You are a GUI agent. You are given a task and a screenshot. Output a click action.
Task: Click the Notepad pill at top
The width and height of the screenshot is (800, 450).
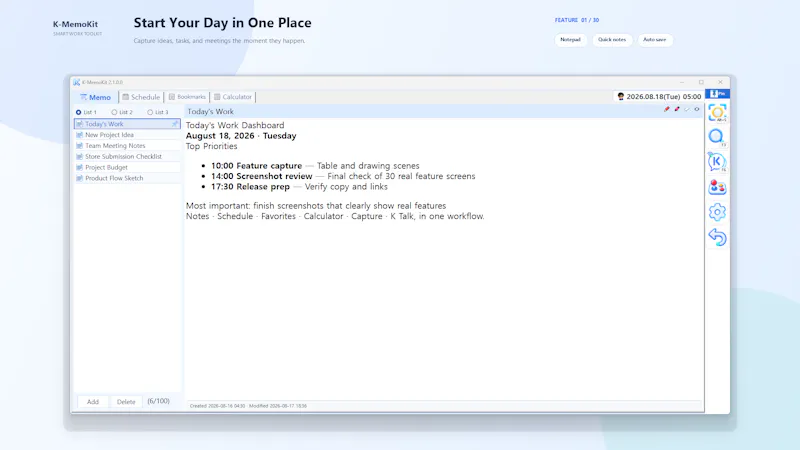570,40
